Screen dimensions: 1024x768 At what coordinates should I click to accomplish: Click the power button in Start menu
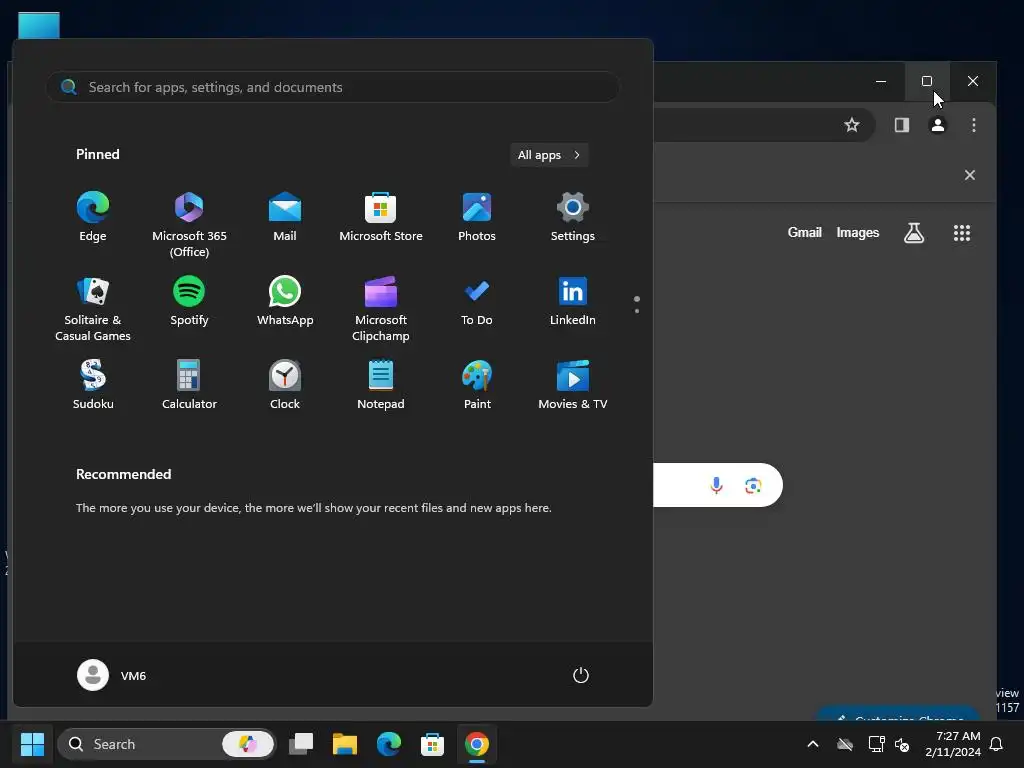pos(581,675)
